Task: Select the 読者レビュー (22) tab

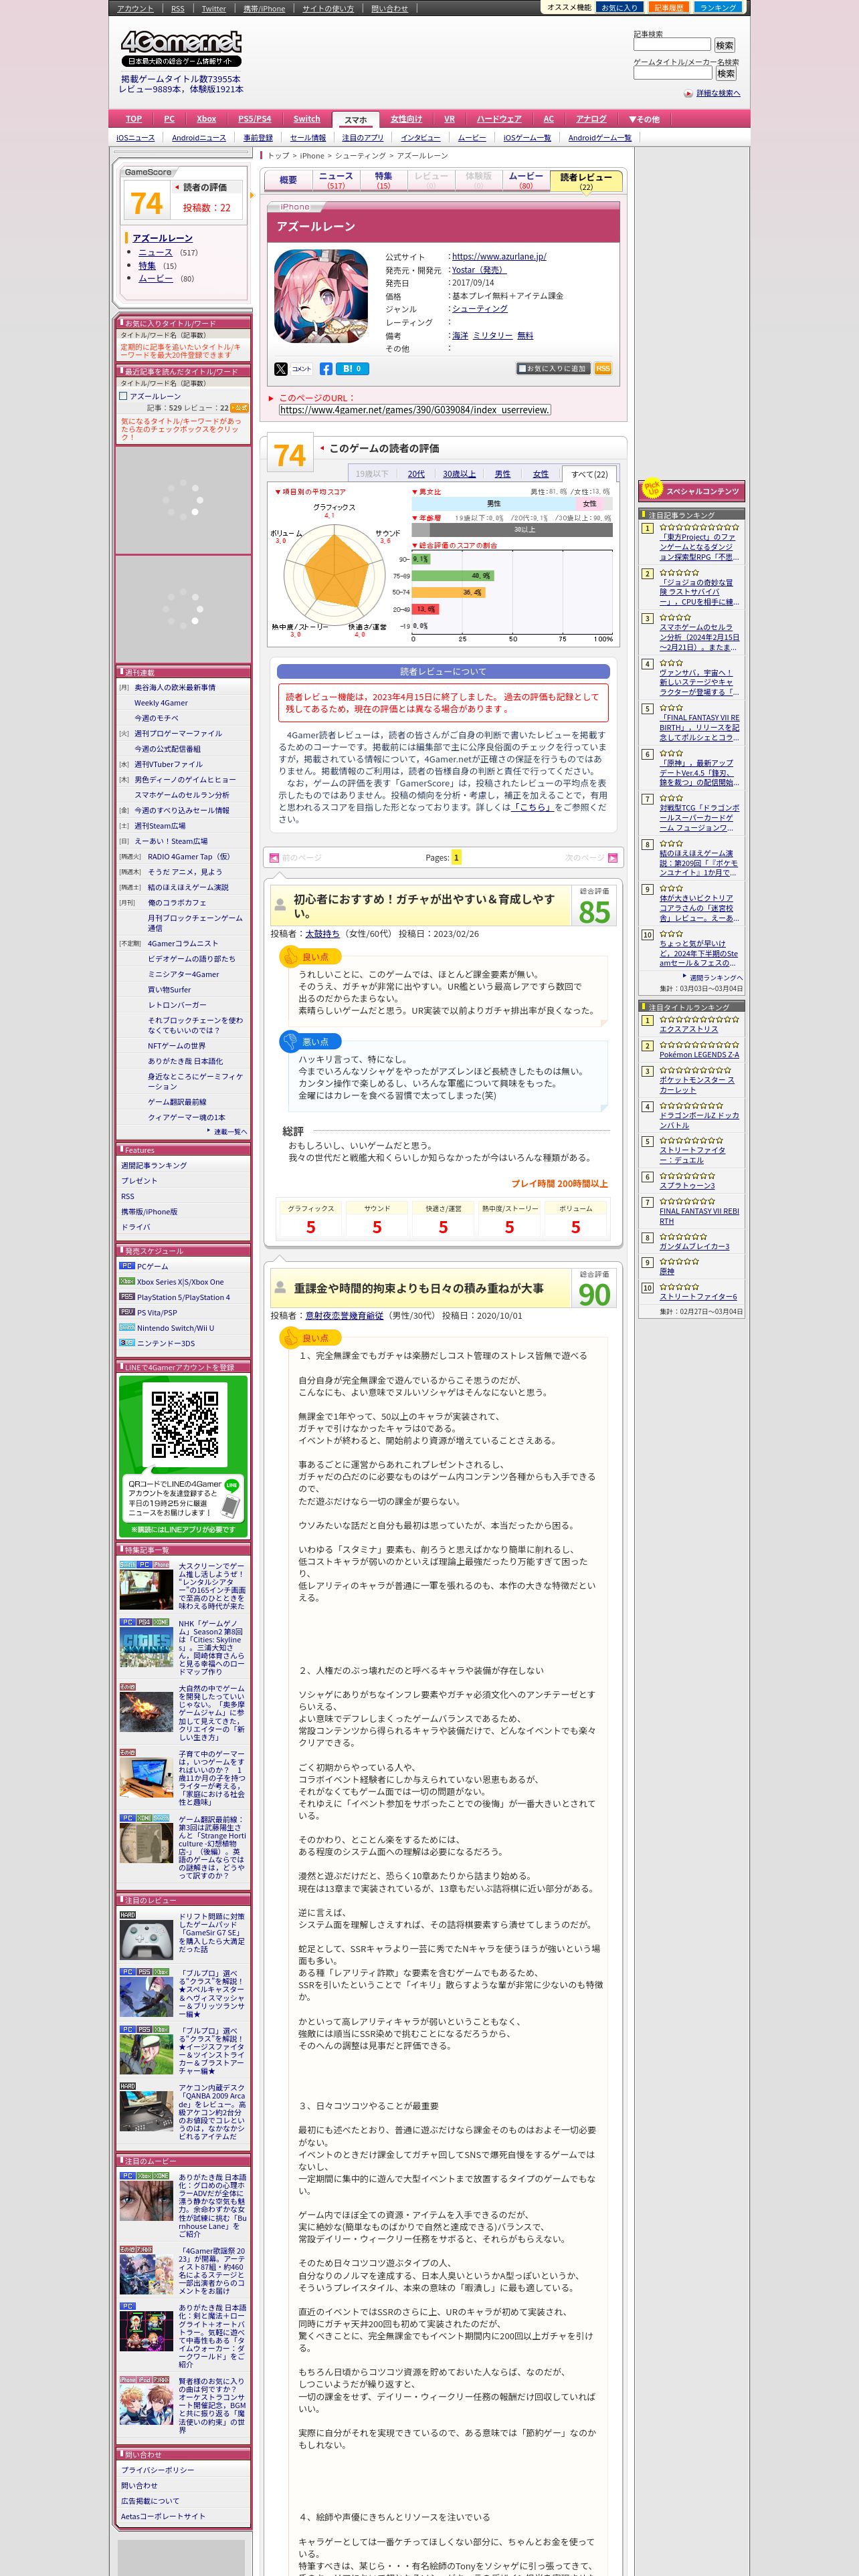Action: pyautogui.click(x=586, y=181)
